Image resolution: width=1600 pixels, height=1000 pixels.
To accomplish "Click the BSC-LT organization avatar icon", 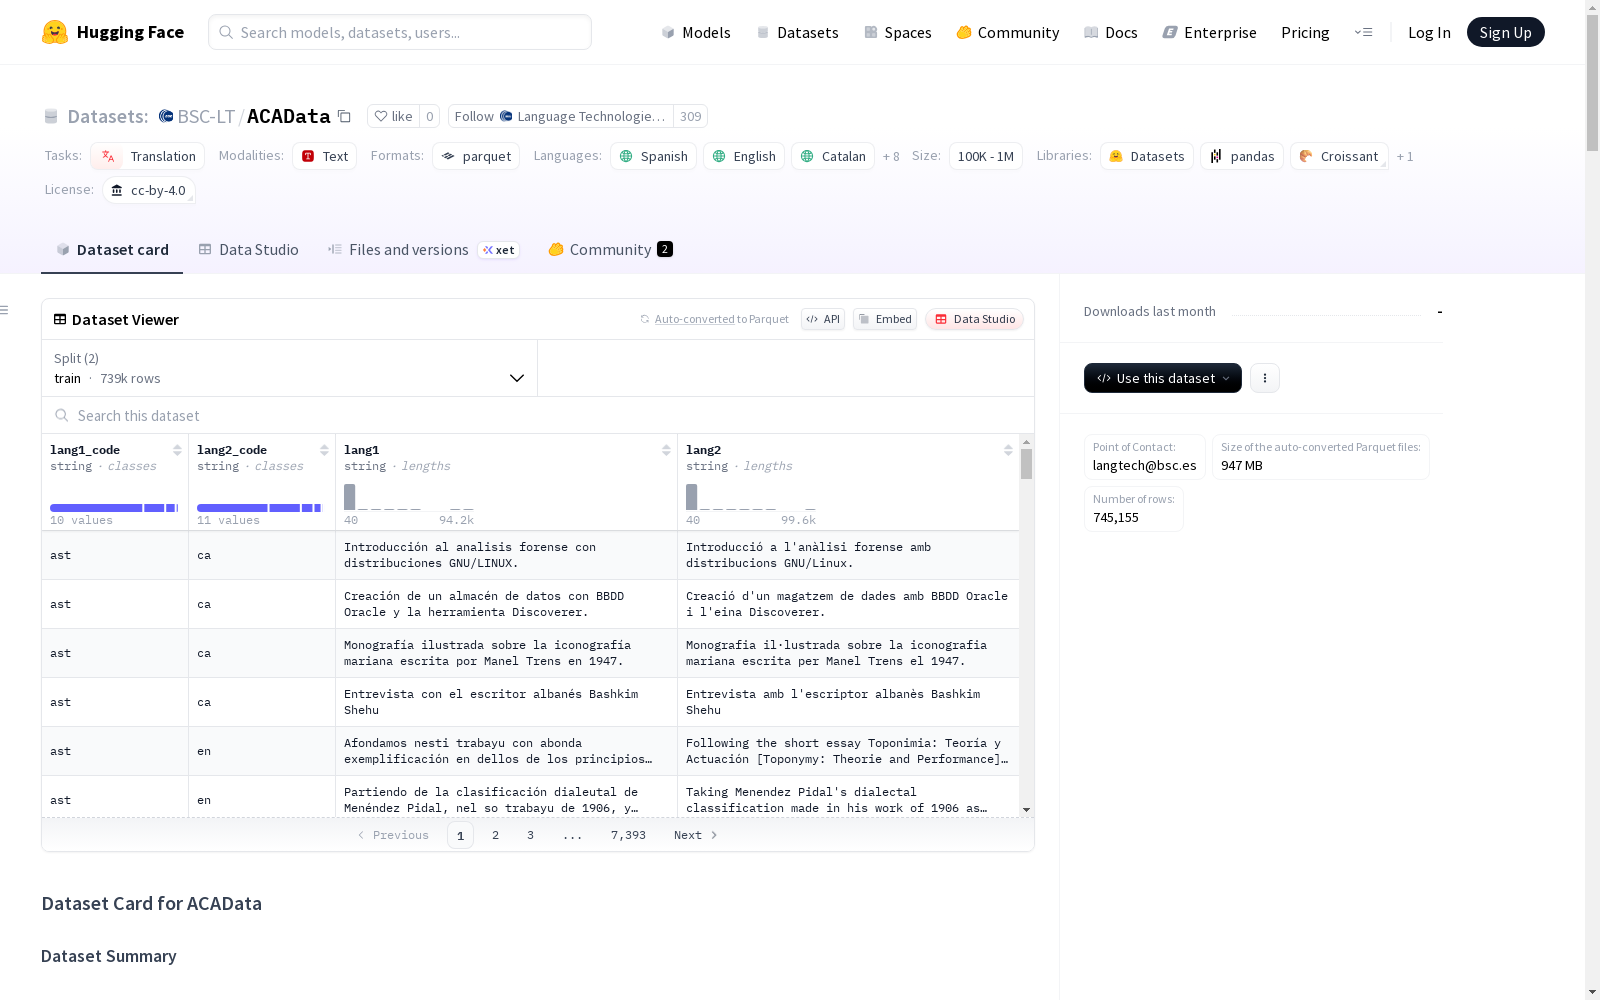I will (166, 116).
